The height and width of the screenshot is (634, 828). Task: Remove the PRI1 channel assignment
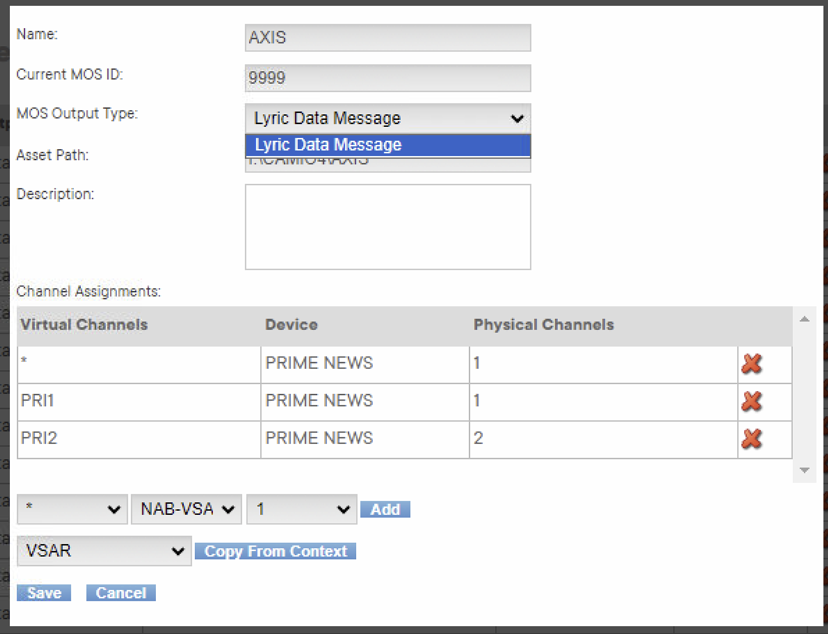point(752,402)
